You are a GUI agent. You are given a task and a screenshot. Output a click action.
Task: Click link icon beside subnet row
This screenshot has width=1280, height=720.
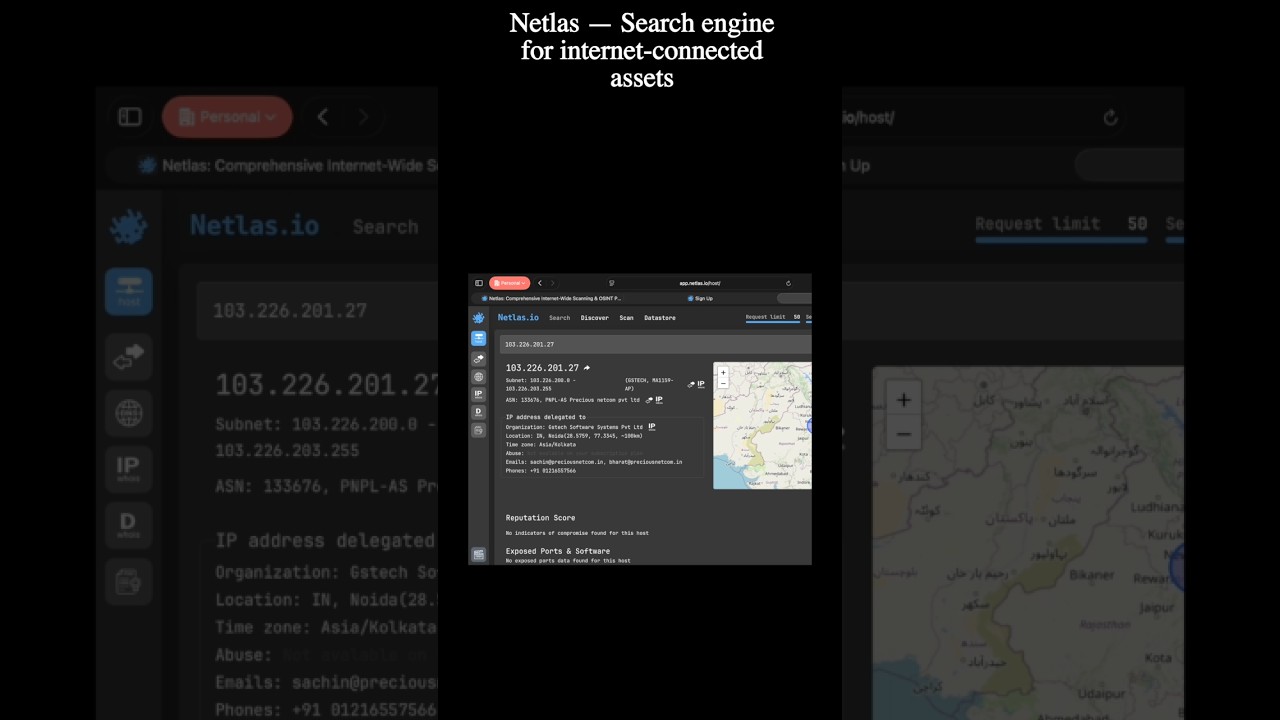click(691, 385)
